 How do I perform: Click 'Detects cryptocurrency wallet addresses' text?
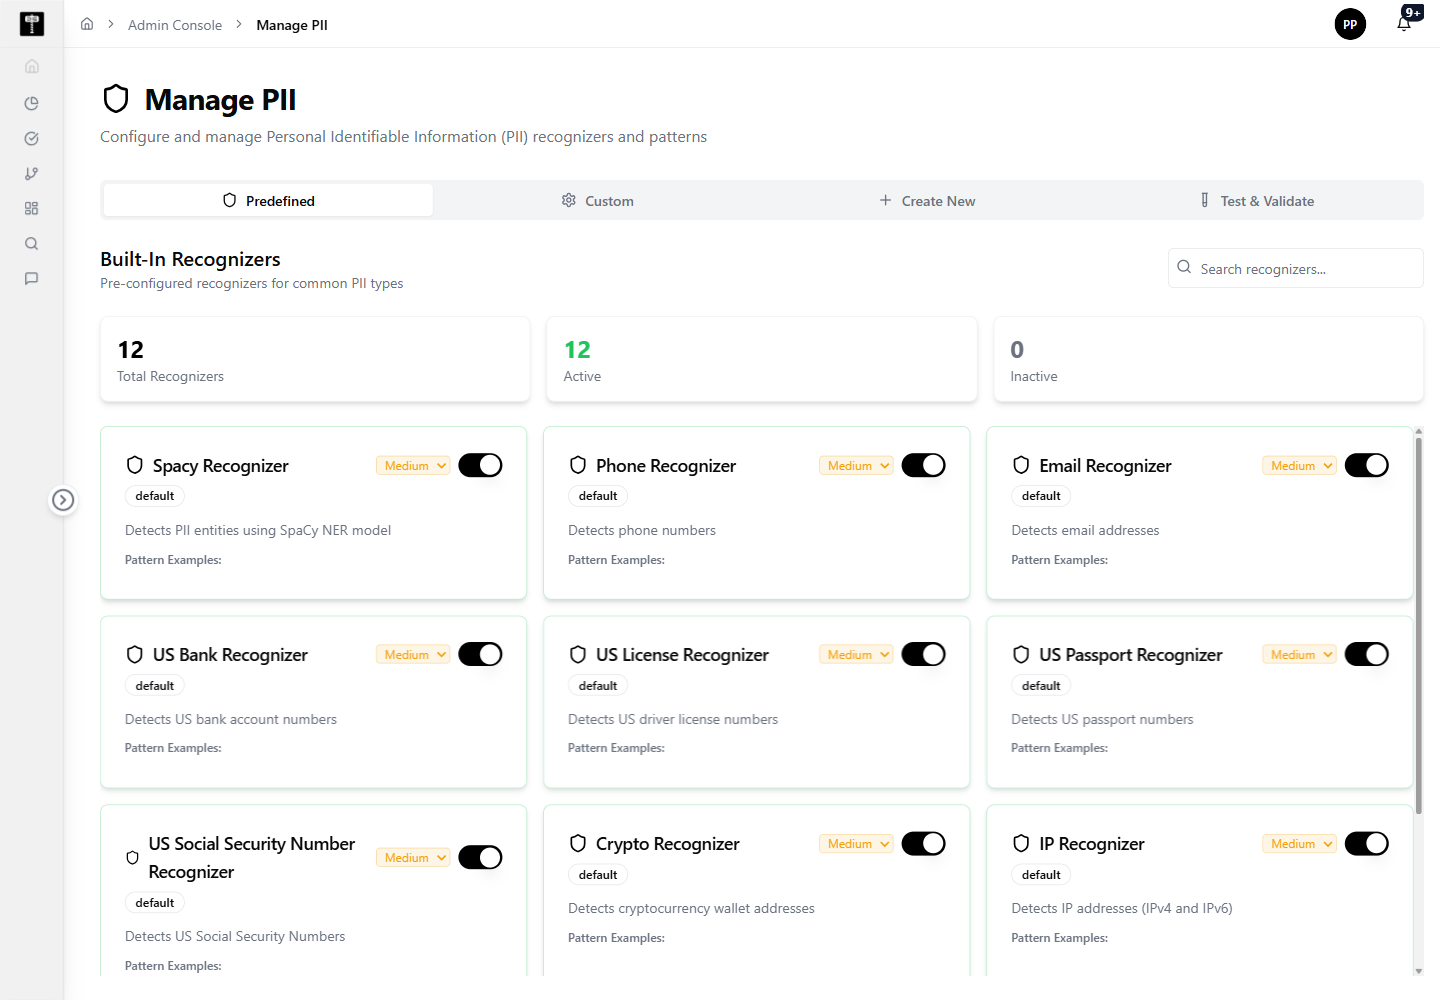[x=691, y=908]
